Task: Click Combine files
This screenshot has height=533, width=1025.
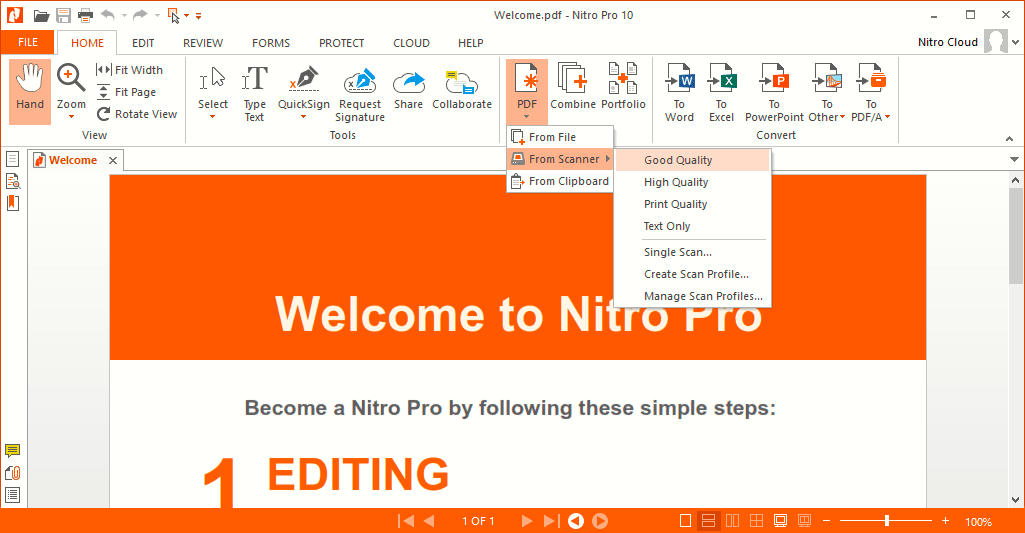Action: (x=573, y=87)
